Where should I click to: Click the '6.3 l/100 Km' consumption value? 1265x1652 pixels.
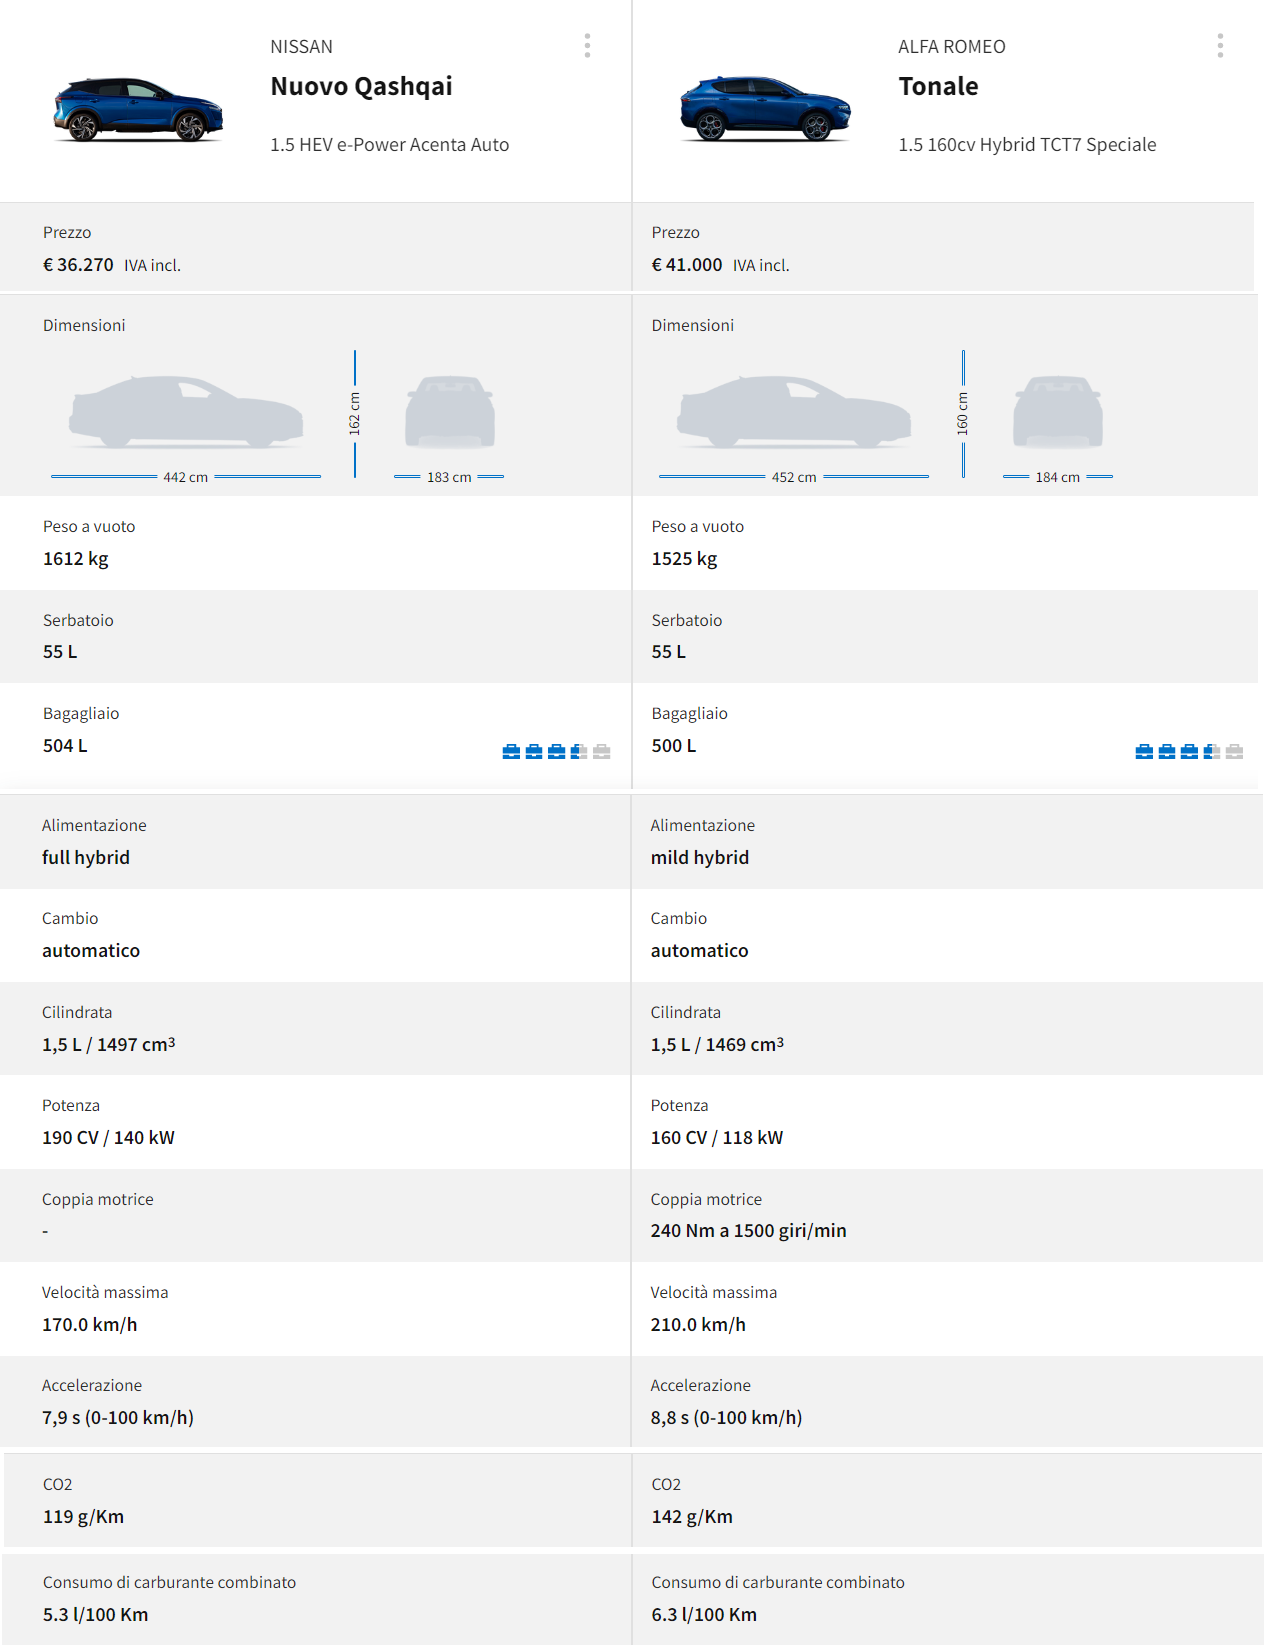tap(704, 1615)
